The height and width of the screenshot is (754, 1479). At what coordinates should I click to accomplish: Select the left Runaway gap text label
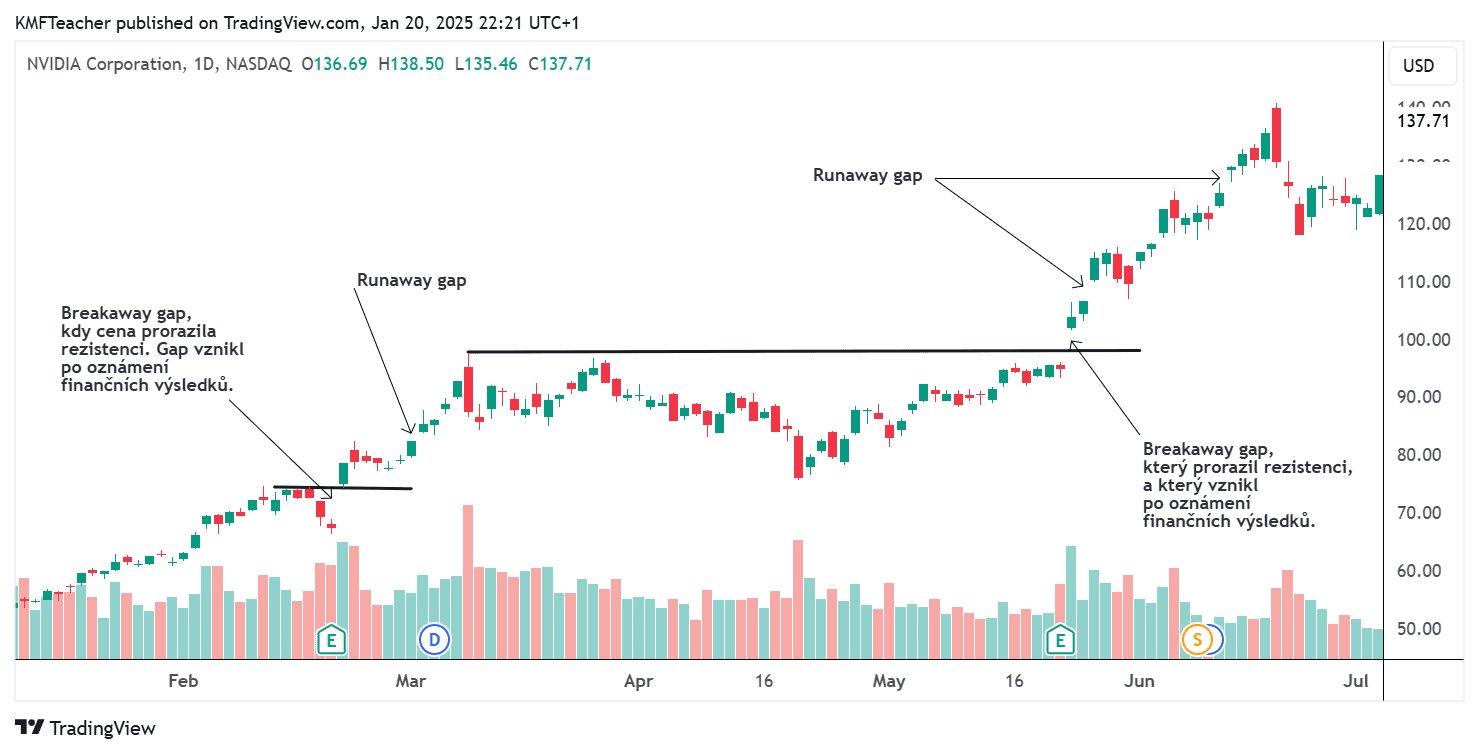411,281
